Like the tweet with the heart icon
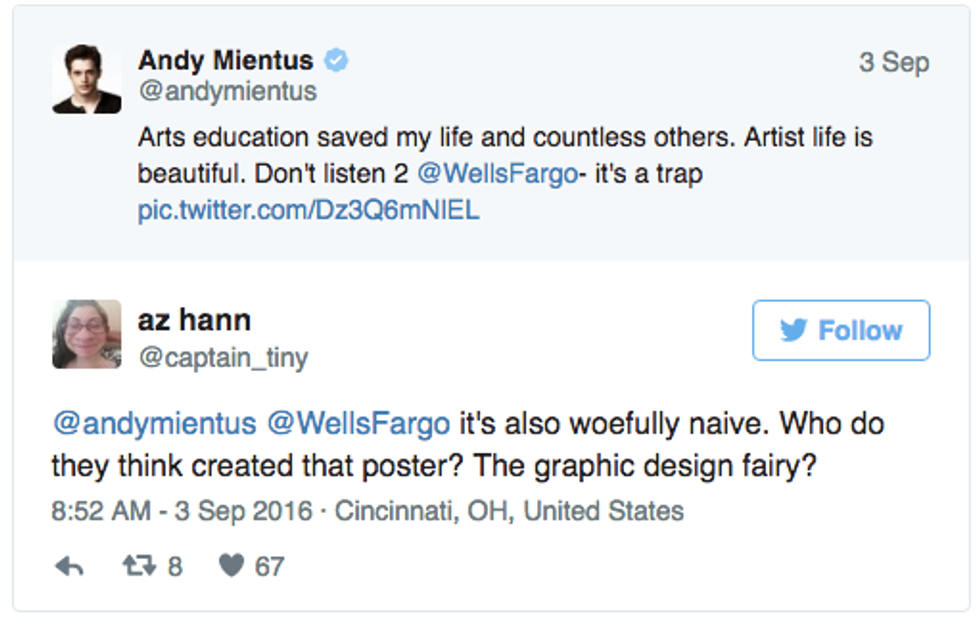 [x=231, y=567]
